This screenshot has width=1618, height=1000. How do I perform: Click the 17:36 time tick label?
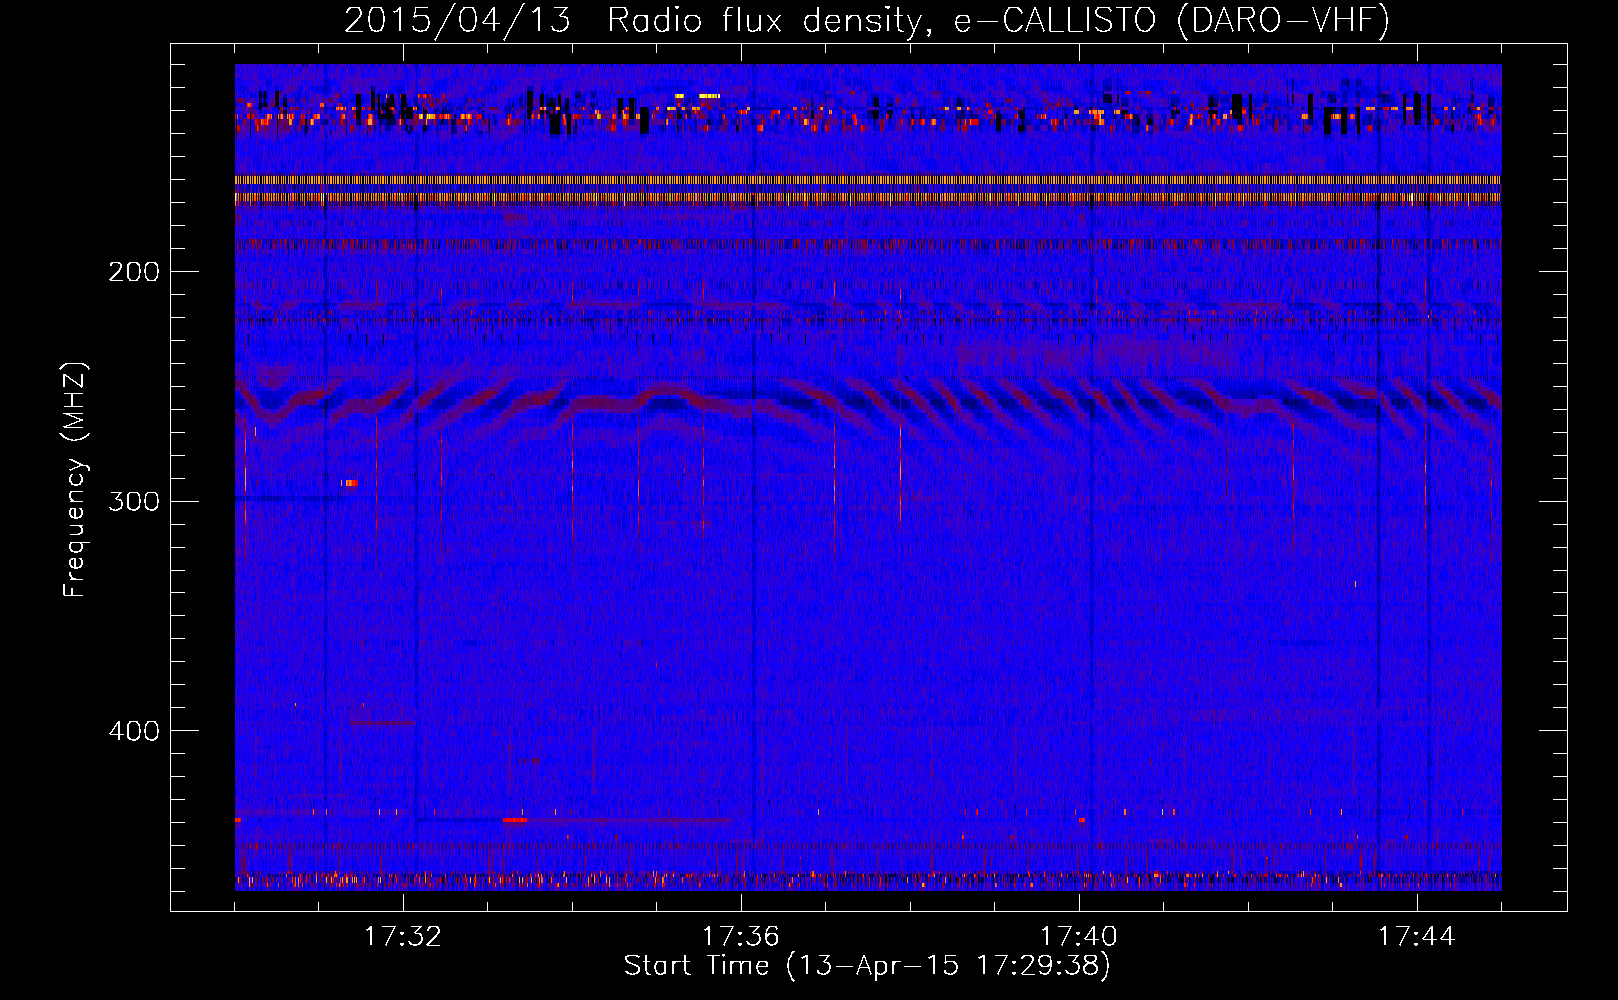[x=741, y=937]
